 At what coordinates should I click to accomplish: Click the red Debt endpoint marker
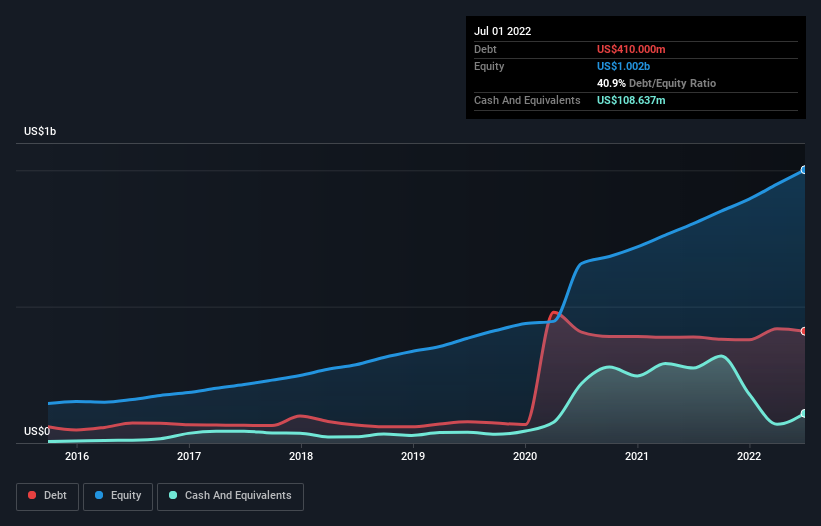[804, 331]
